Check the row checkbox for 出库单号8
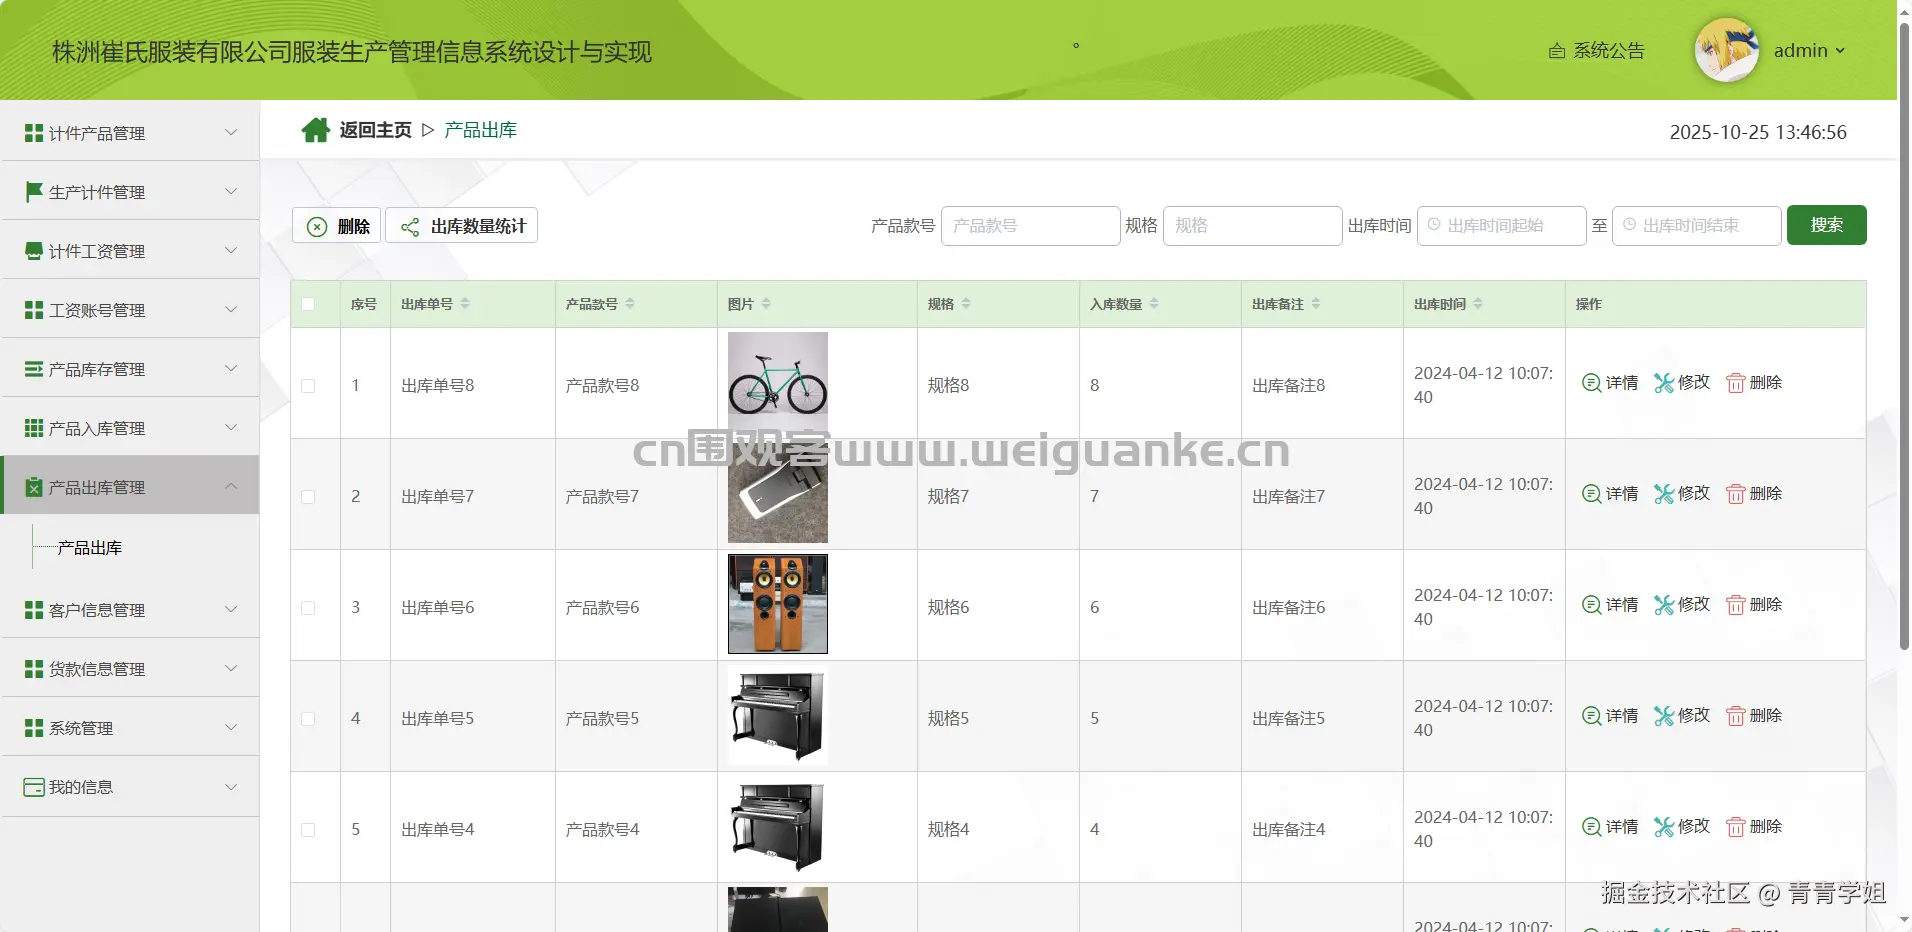This screenshot has height=932, width=1912. (x=308, y=385)
